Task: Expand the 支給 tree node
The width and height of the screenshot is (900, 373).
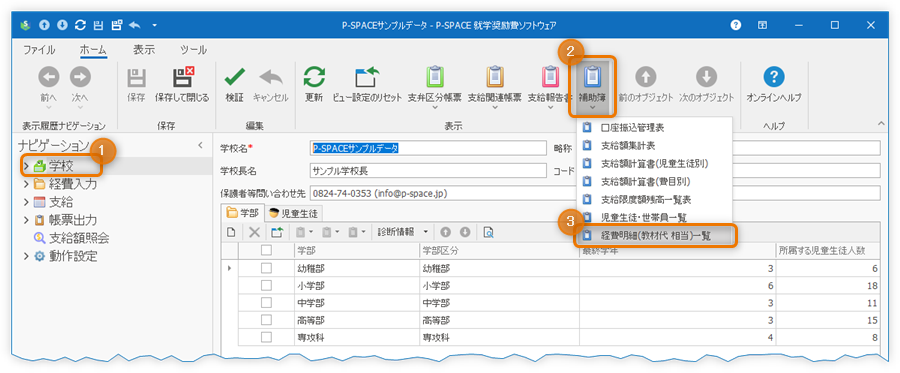Action: [x=26, y=202]
